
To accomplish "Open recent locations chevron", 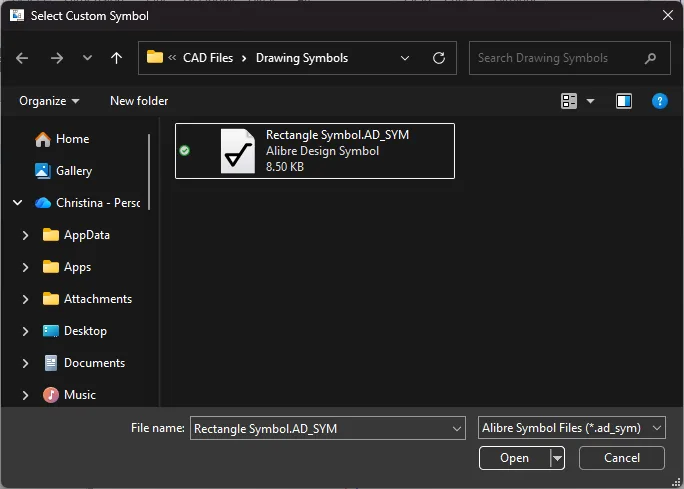I will tap(87, 58).
